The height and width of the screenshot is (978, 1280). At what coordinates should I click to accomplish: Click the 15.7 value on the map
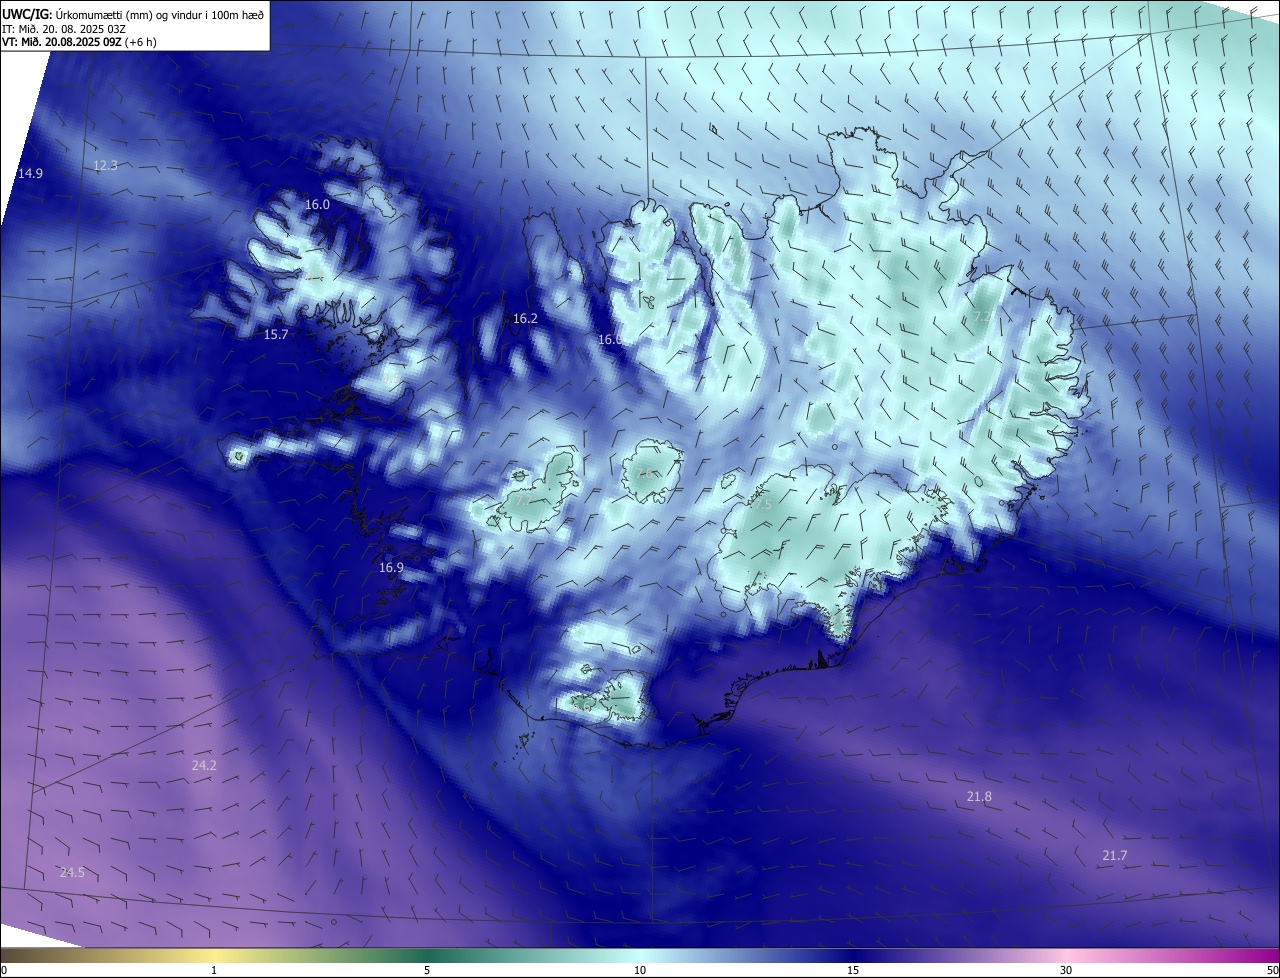coord(276,335)
